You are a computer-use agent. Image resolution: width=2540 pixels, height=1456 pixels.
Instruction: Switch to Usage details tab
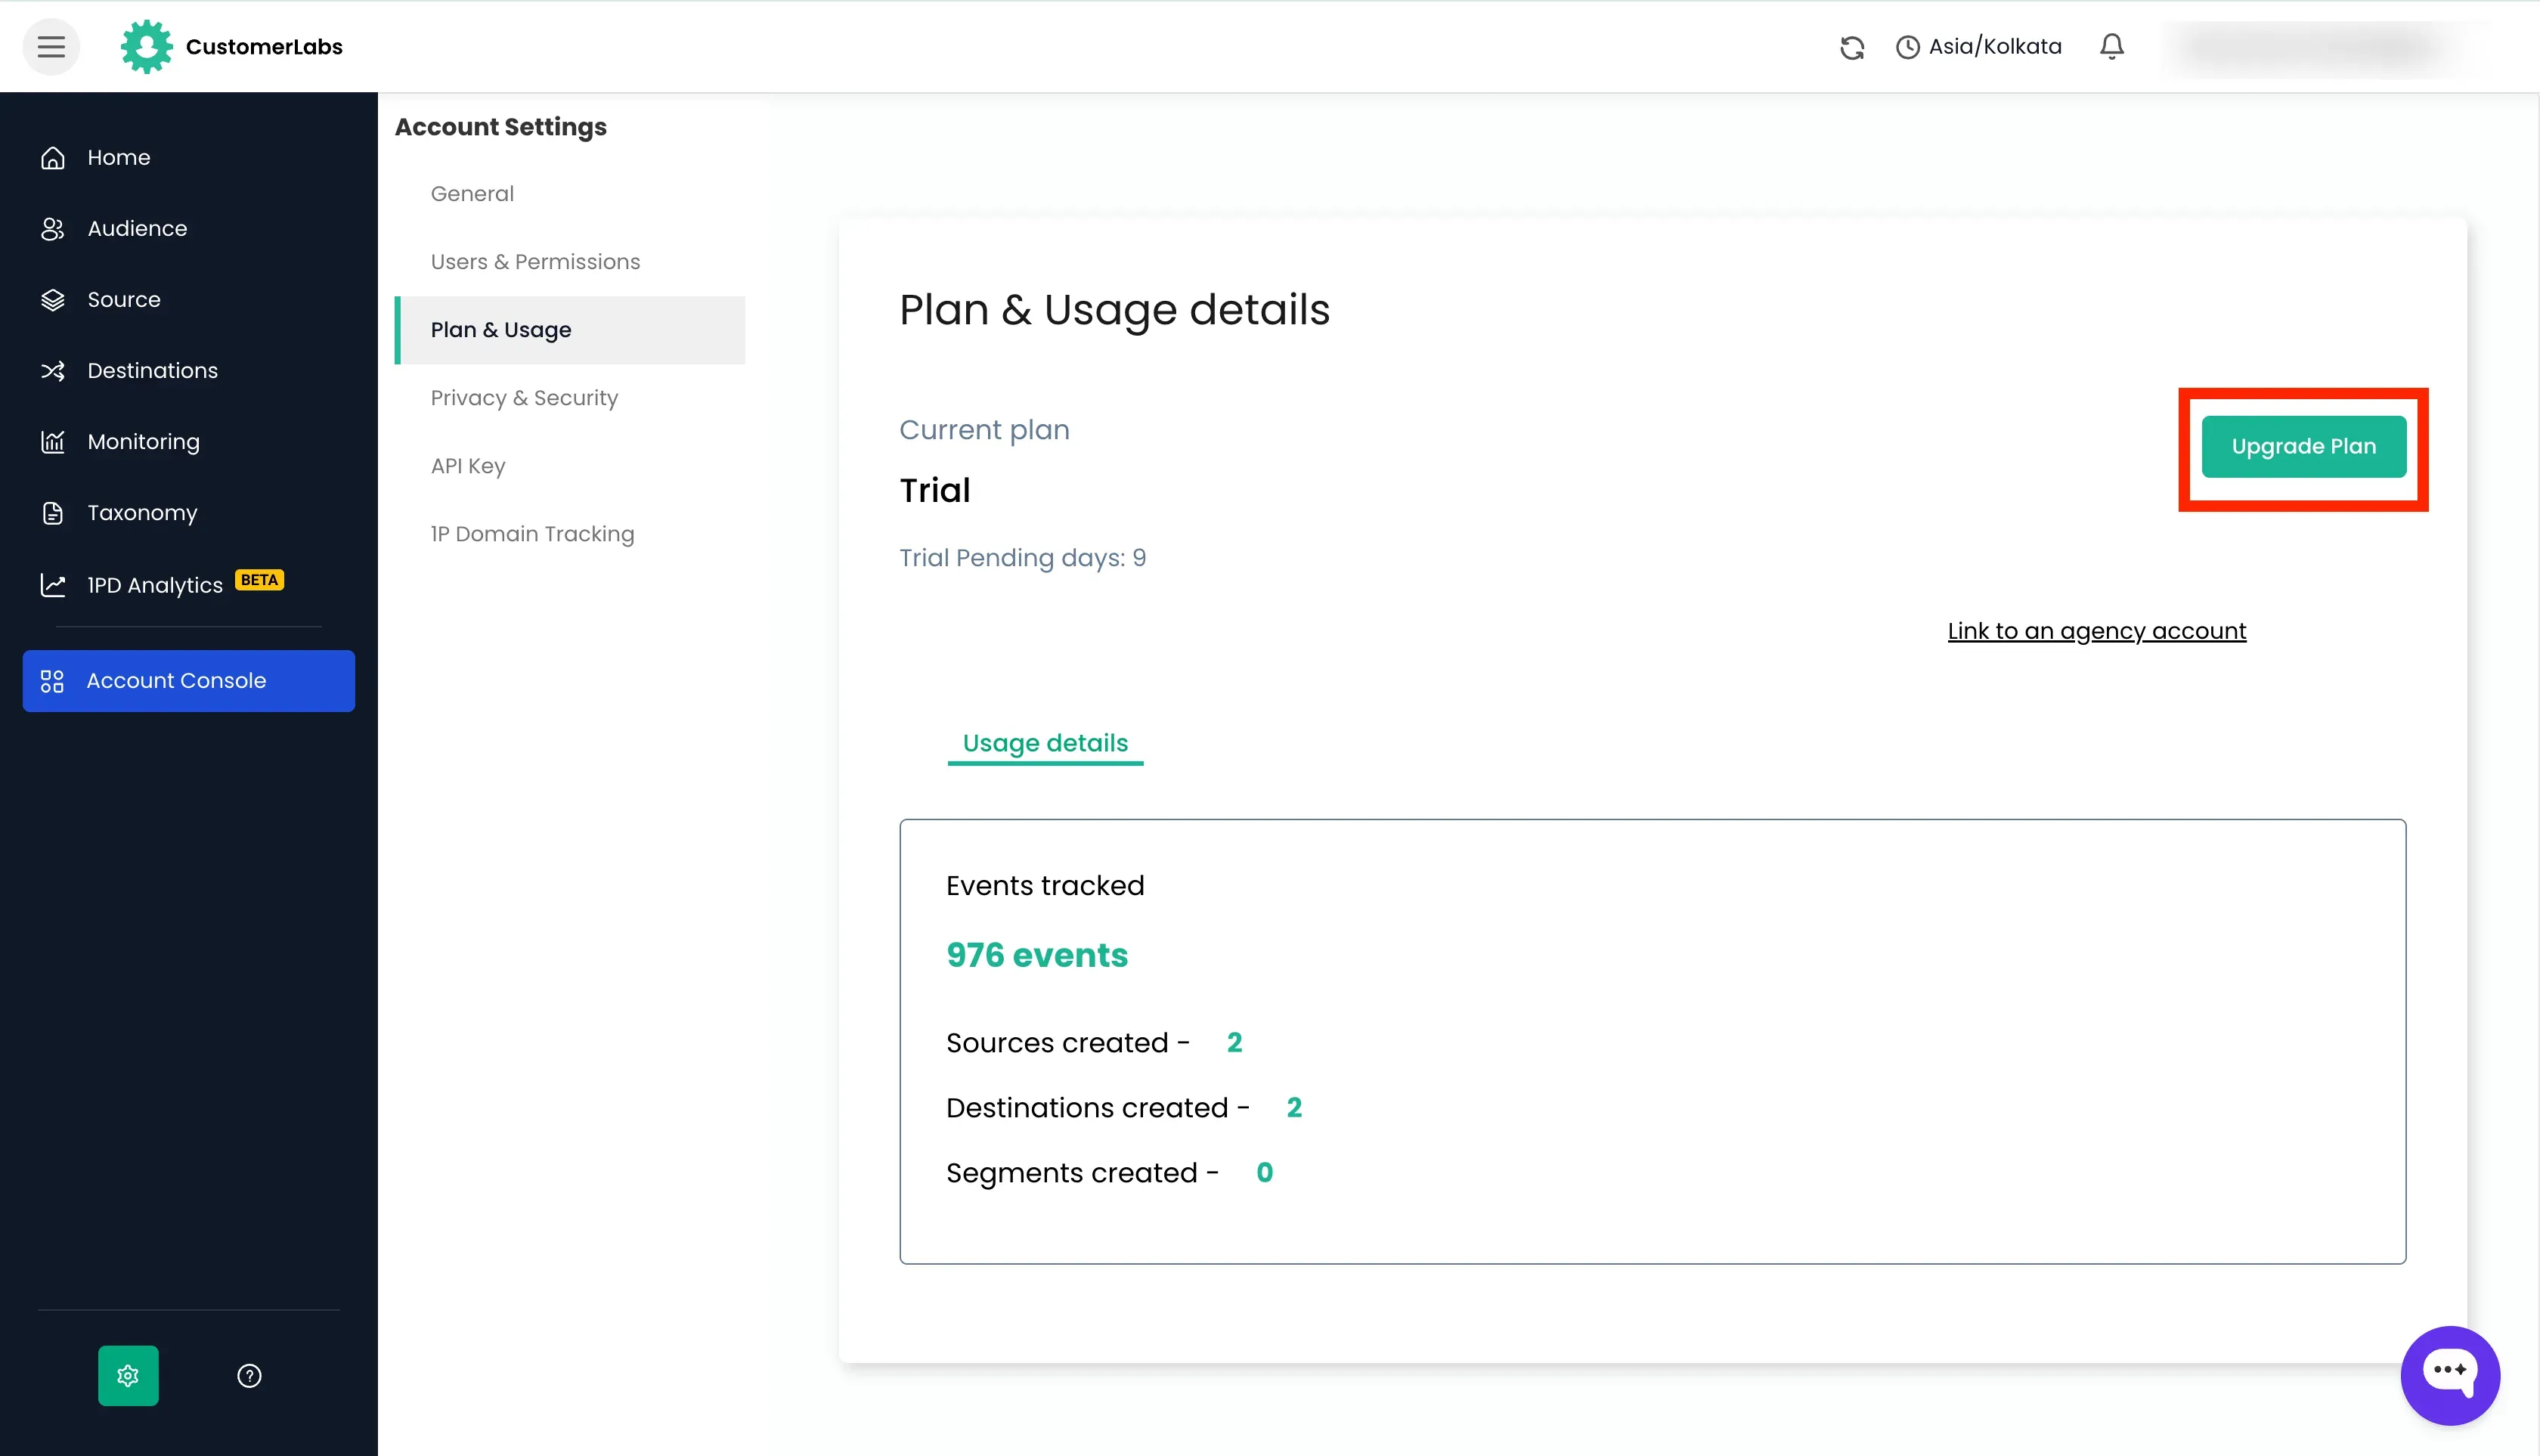coord(1045,744)
